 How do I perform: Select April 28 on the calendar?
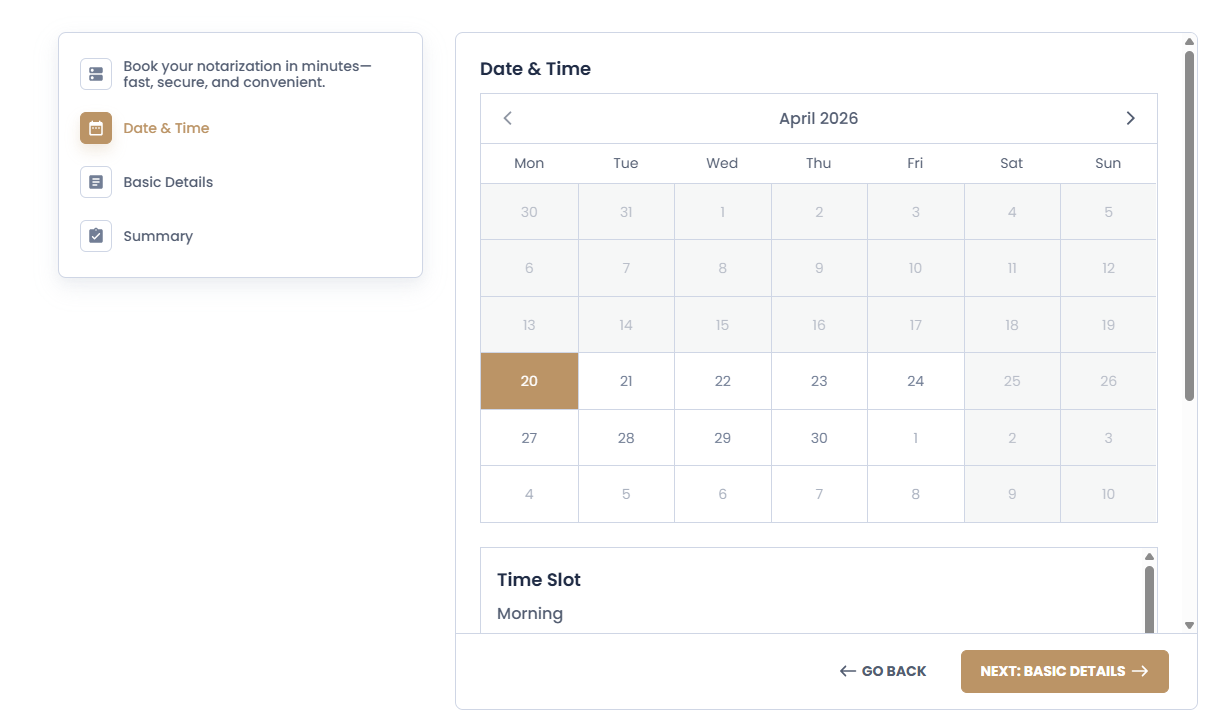626,438
